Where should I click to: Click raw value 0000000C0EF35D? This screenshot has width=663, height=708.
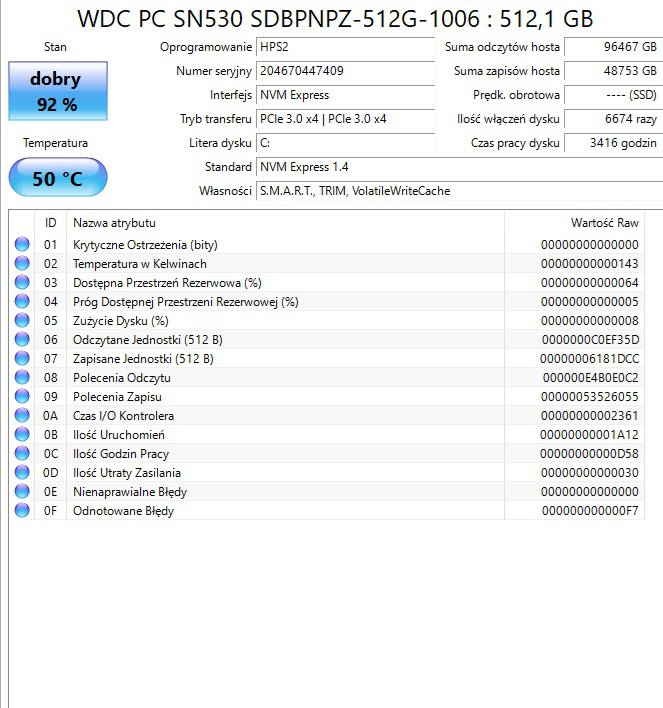[590, 340]
